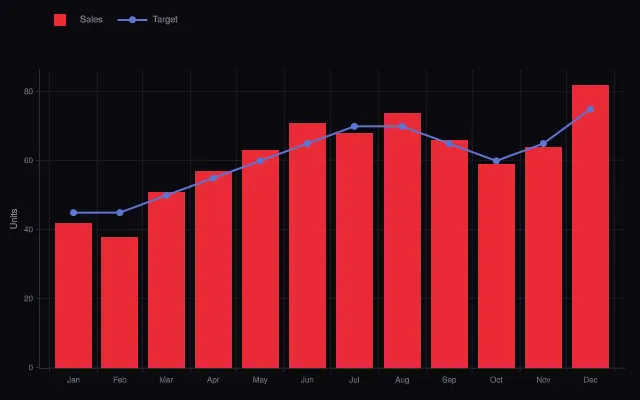640x400 pixels.
Task: Click the Sep axis label
Action: [x=449, y=380]
